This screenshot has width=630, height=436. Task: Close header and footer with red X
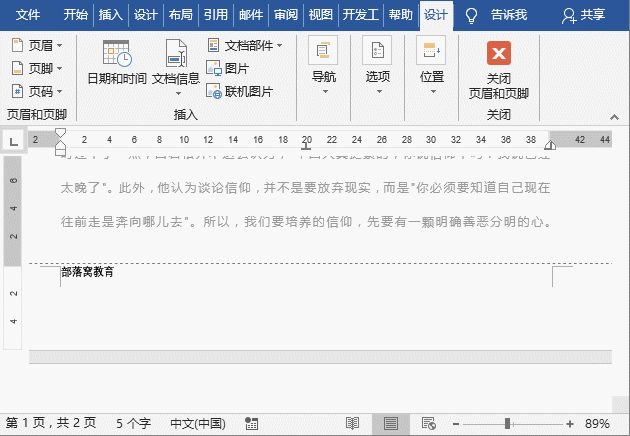coord(499,53)
